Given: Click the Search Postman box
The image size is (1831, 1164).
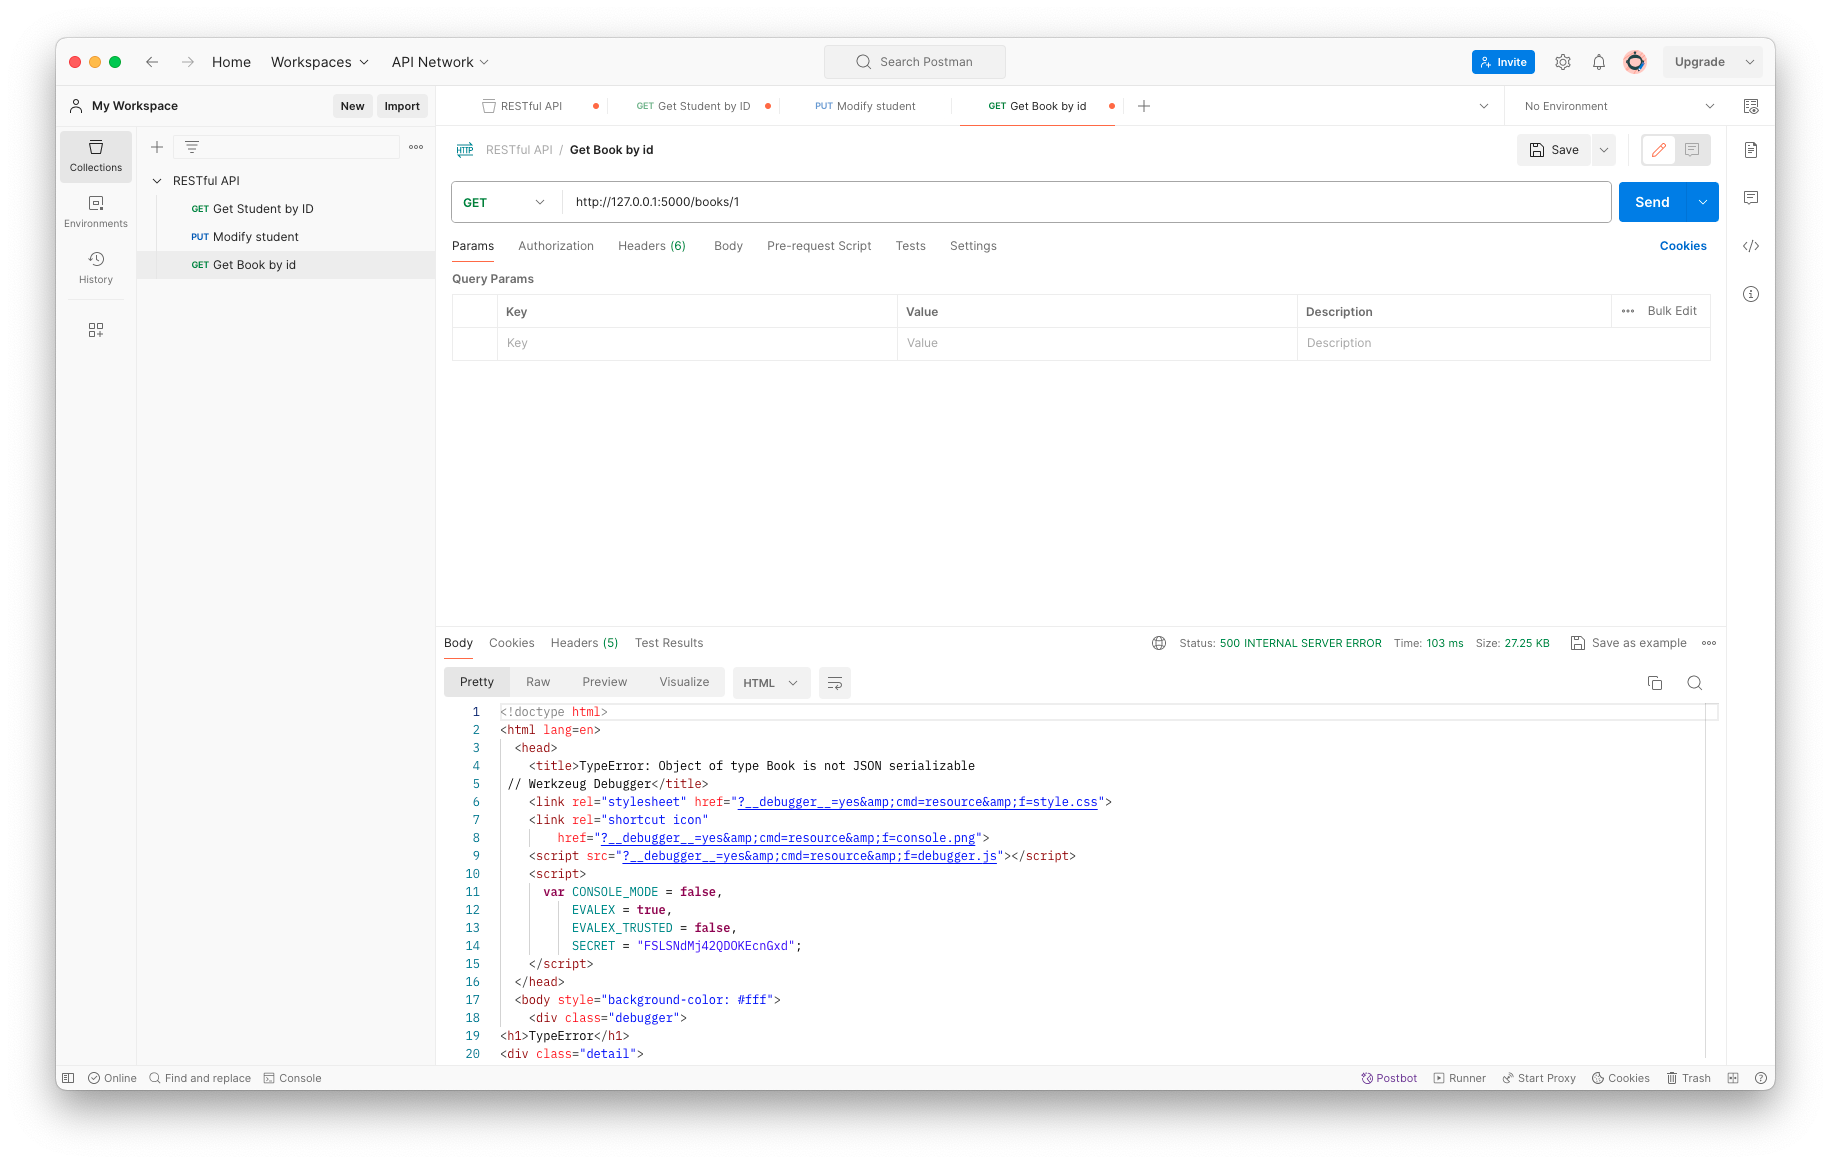Looking at the screenshot, I should coord(915,62).
